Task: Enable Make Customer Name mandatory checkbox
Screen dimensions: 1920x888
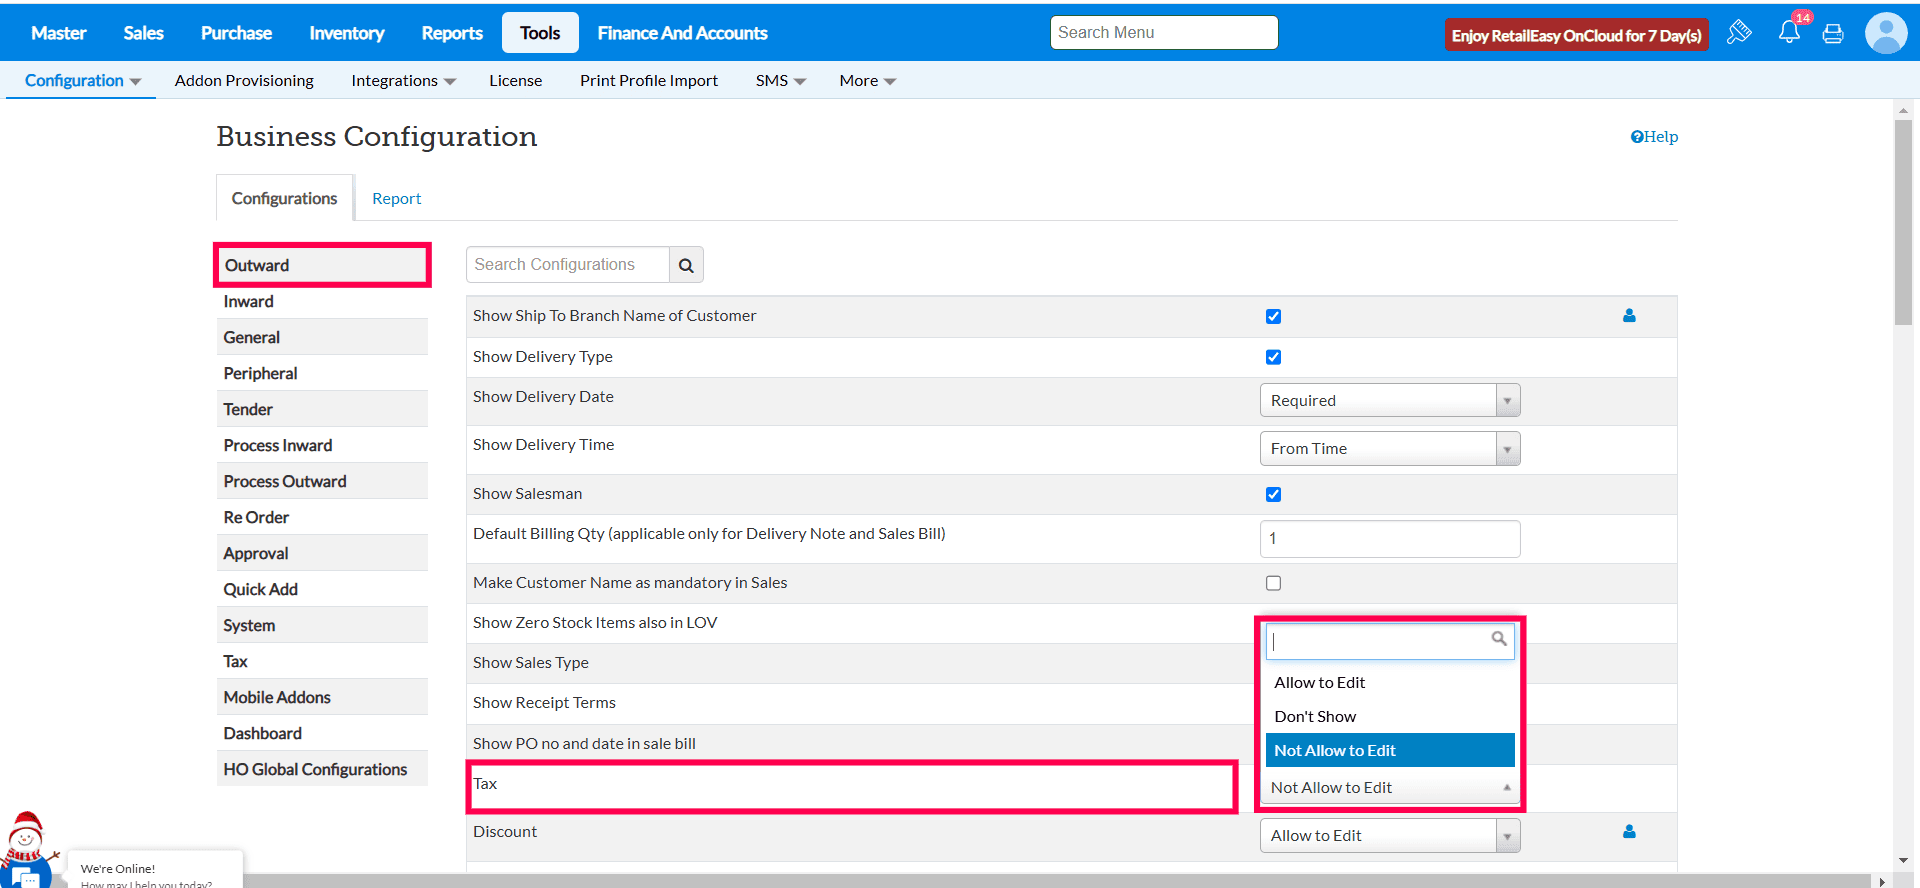Action: pyautogui.click(x=1273, y=583)
